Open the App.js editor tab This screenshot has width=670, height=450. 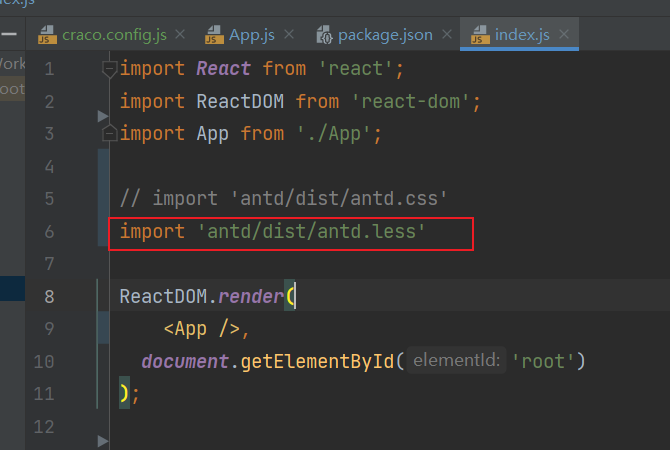pos(252,35)
